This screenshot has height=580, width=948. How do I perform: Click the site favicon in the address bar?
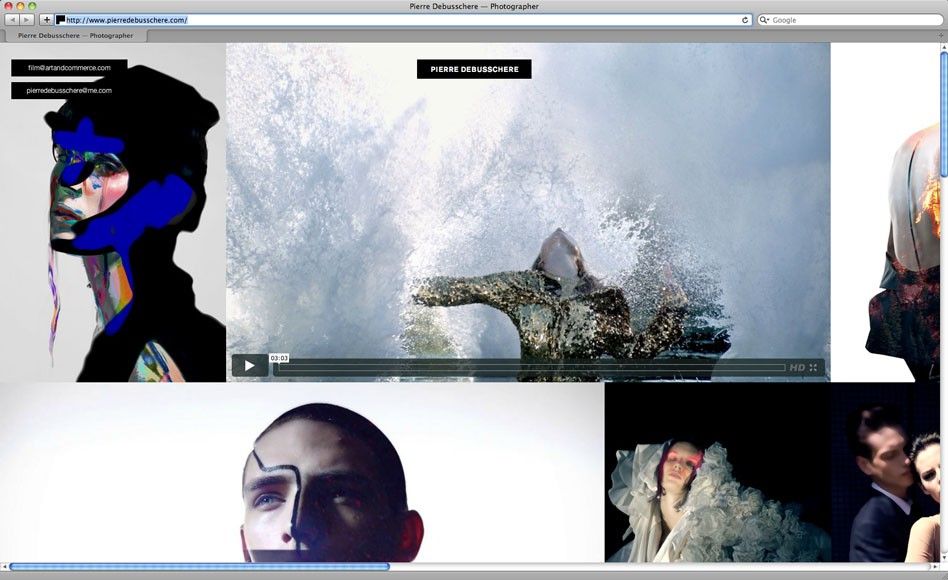[x=60, y=20]
